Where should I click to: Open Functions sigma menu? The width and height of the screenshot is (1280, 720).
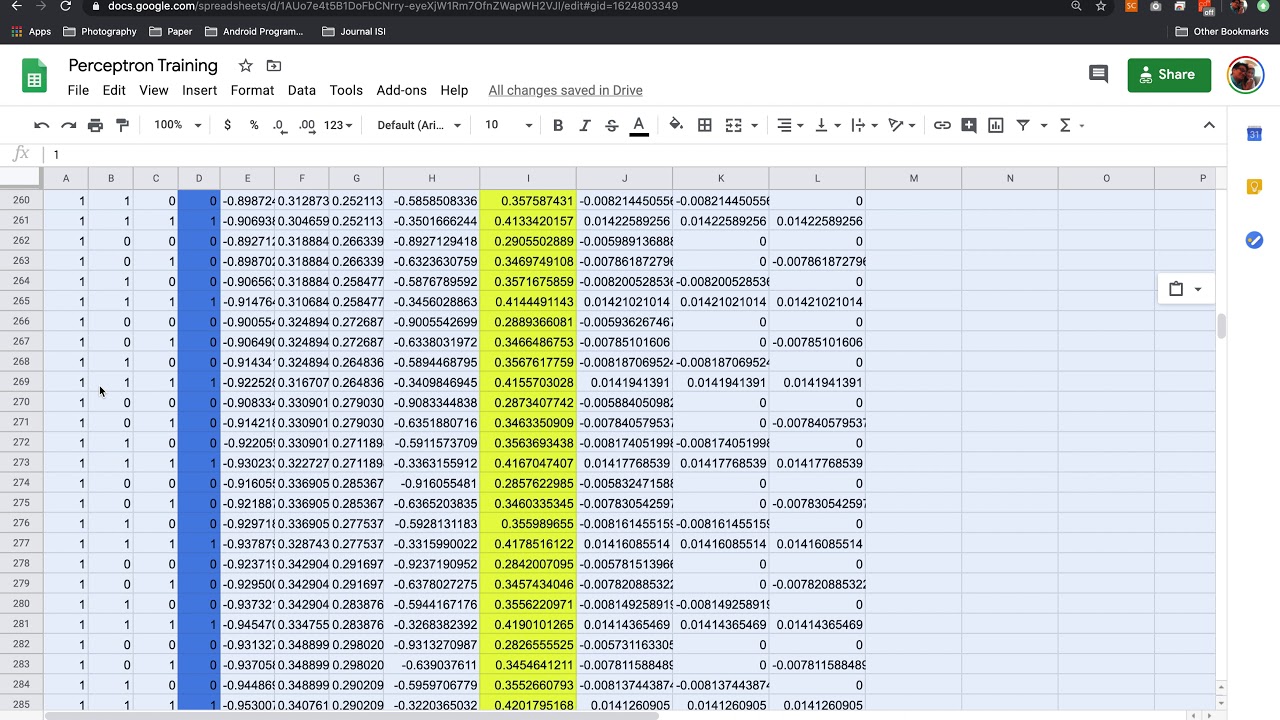(x=1072, y=125)
